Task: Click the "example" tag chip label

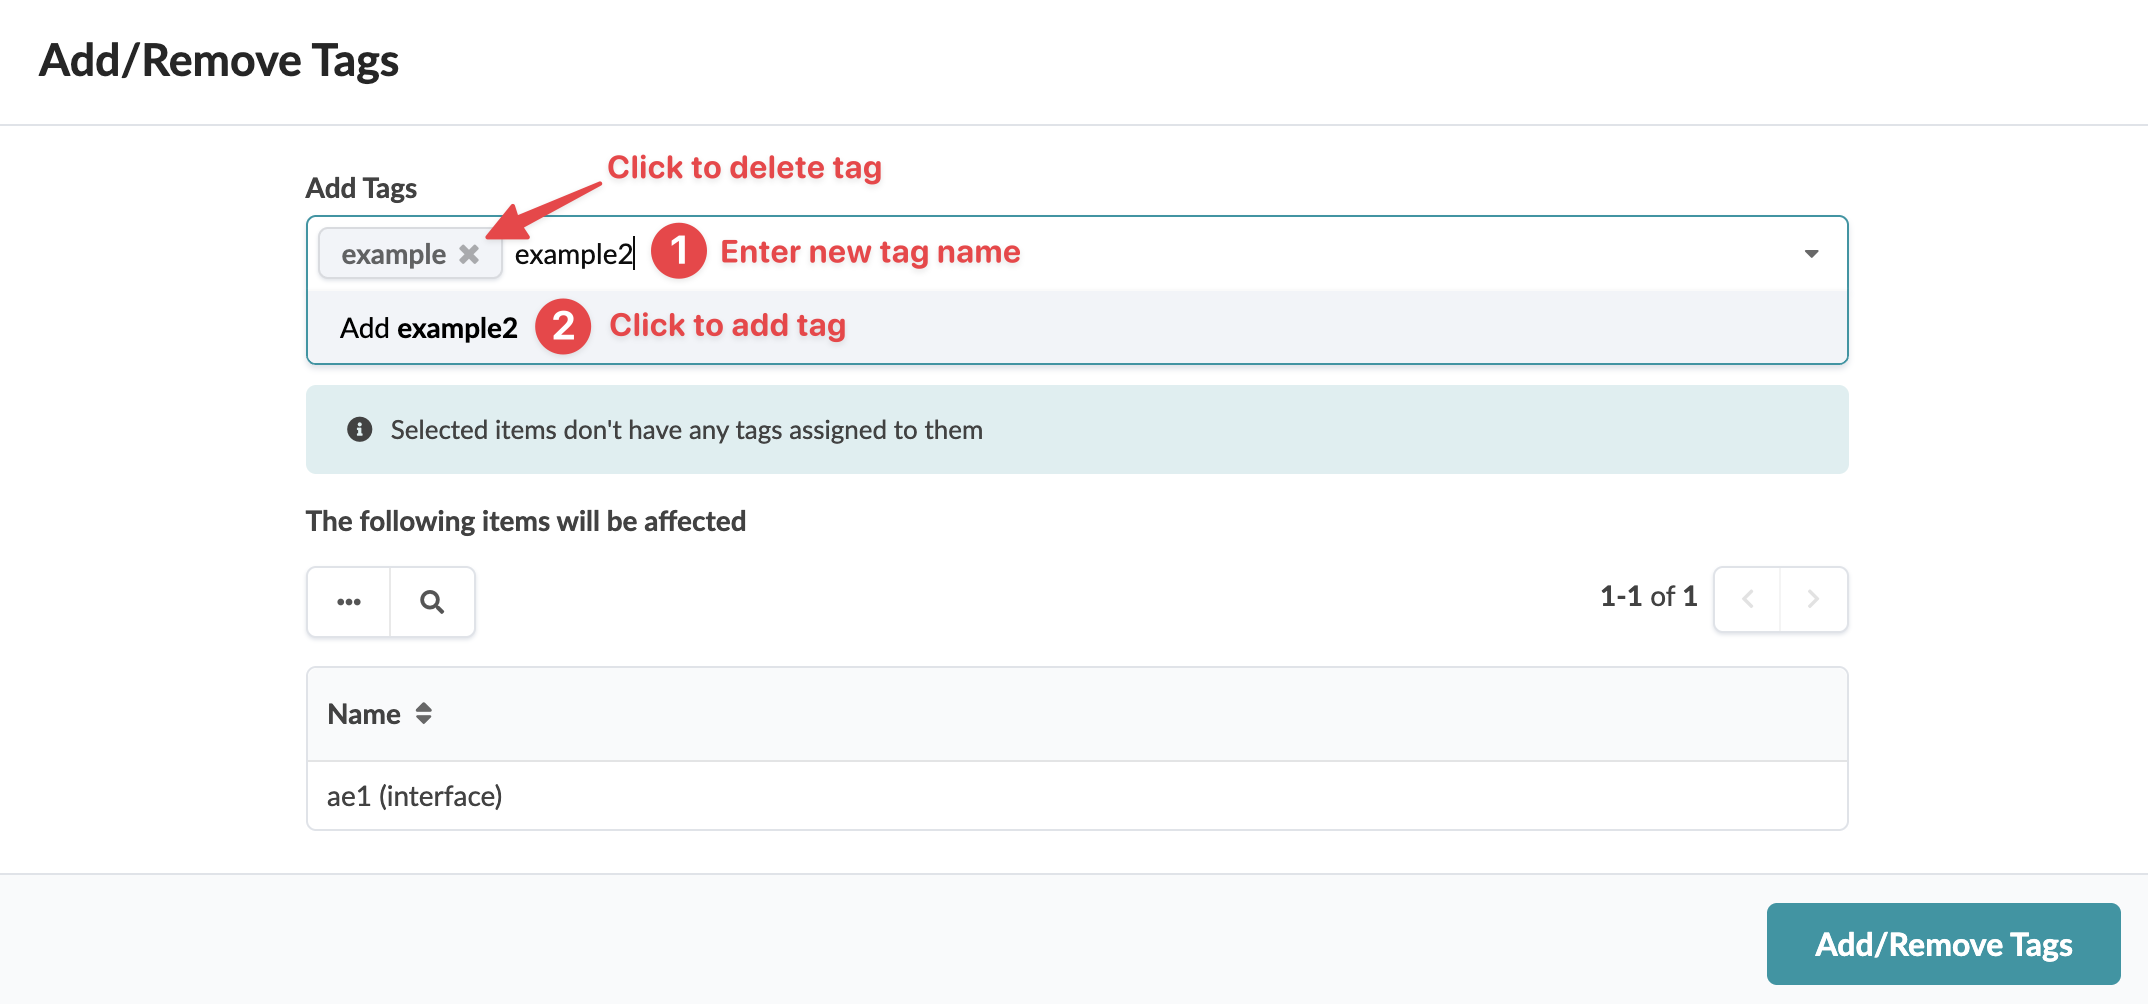Action: click(393, 254)
